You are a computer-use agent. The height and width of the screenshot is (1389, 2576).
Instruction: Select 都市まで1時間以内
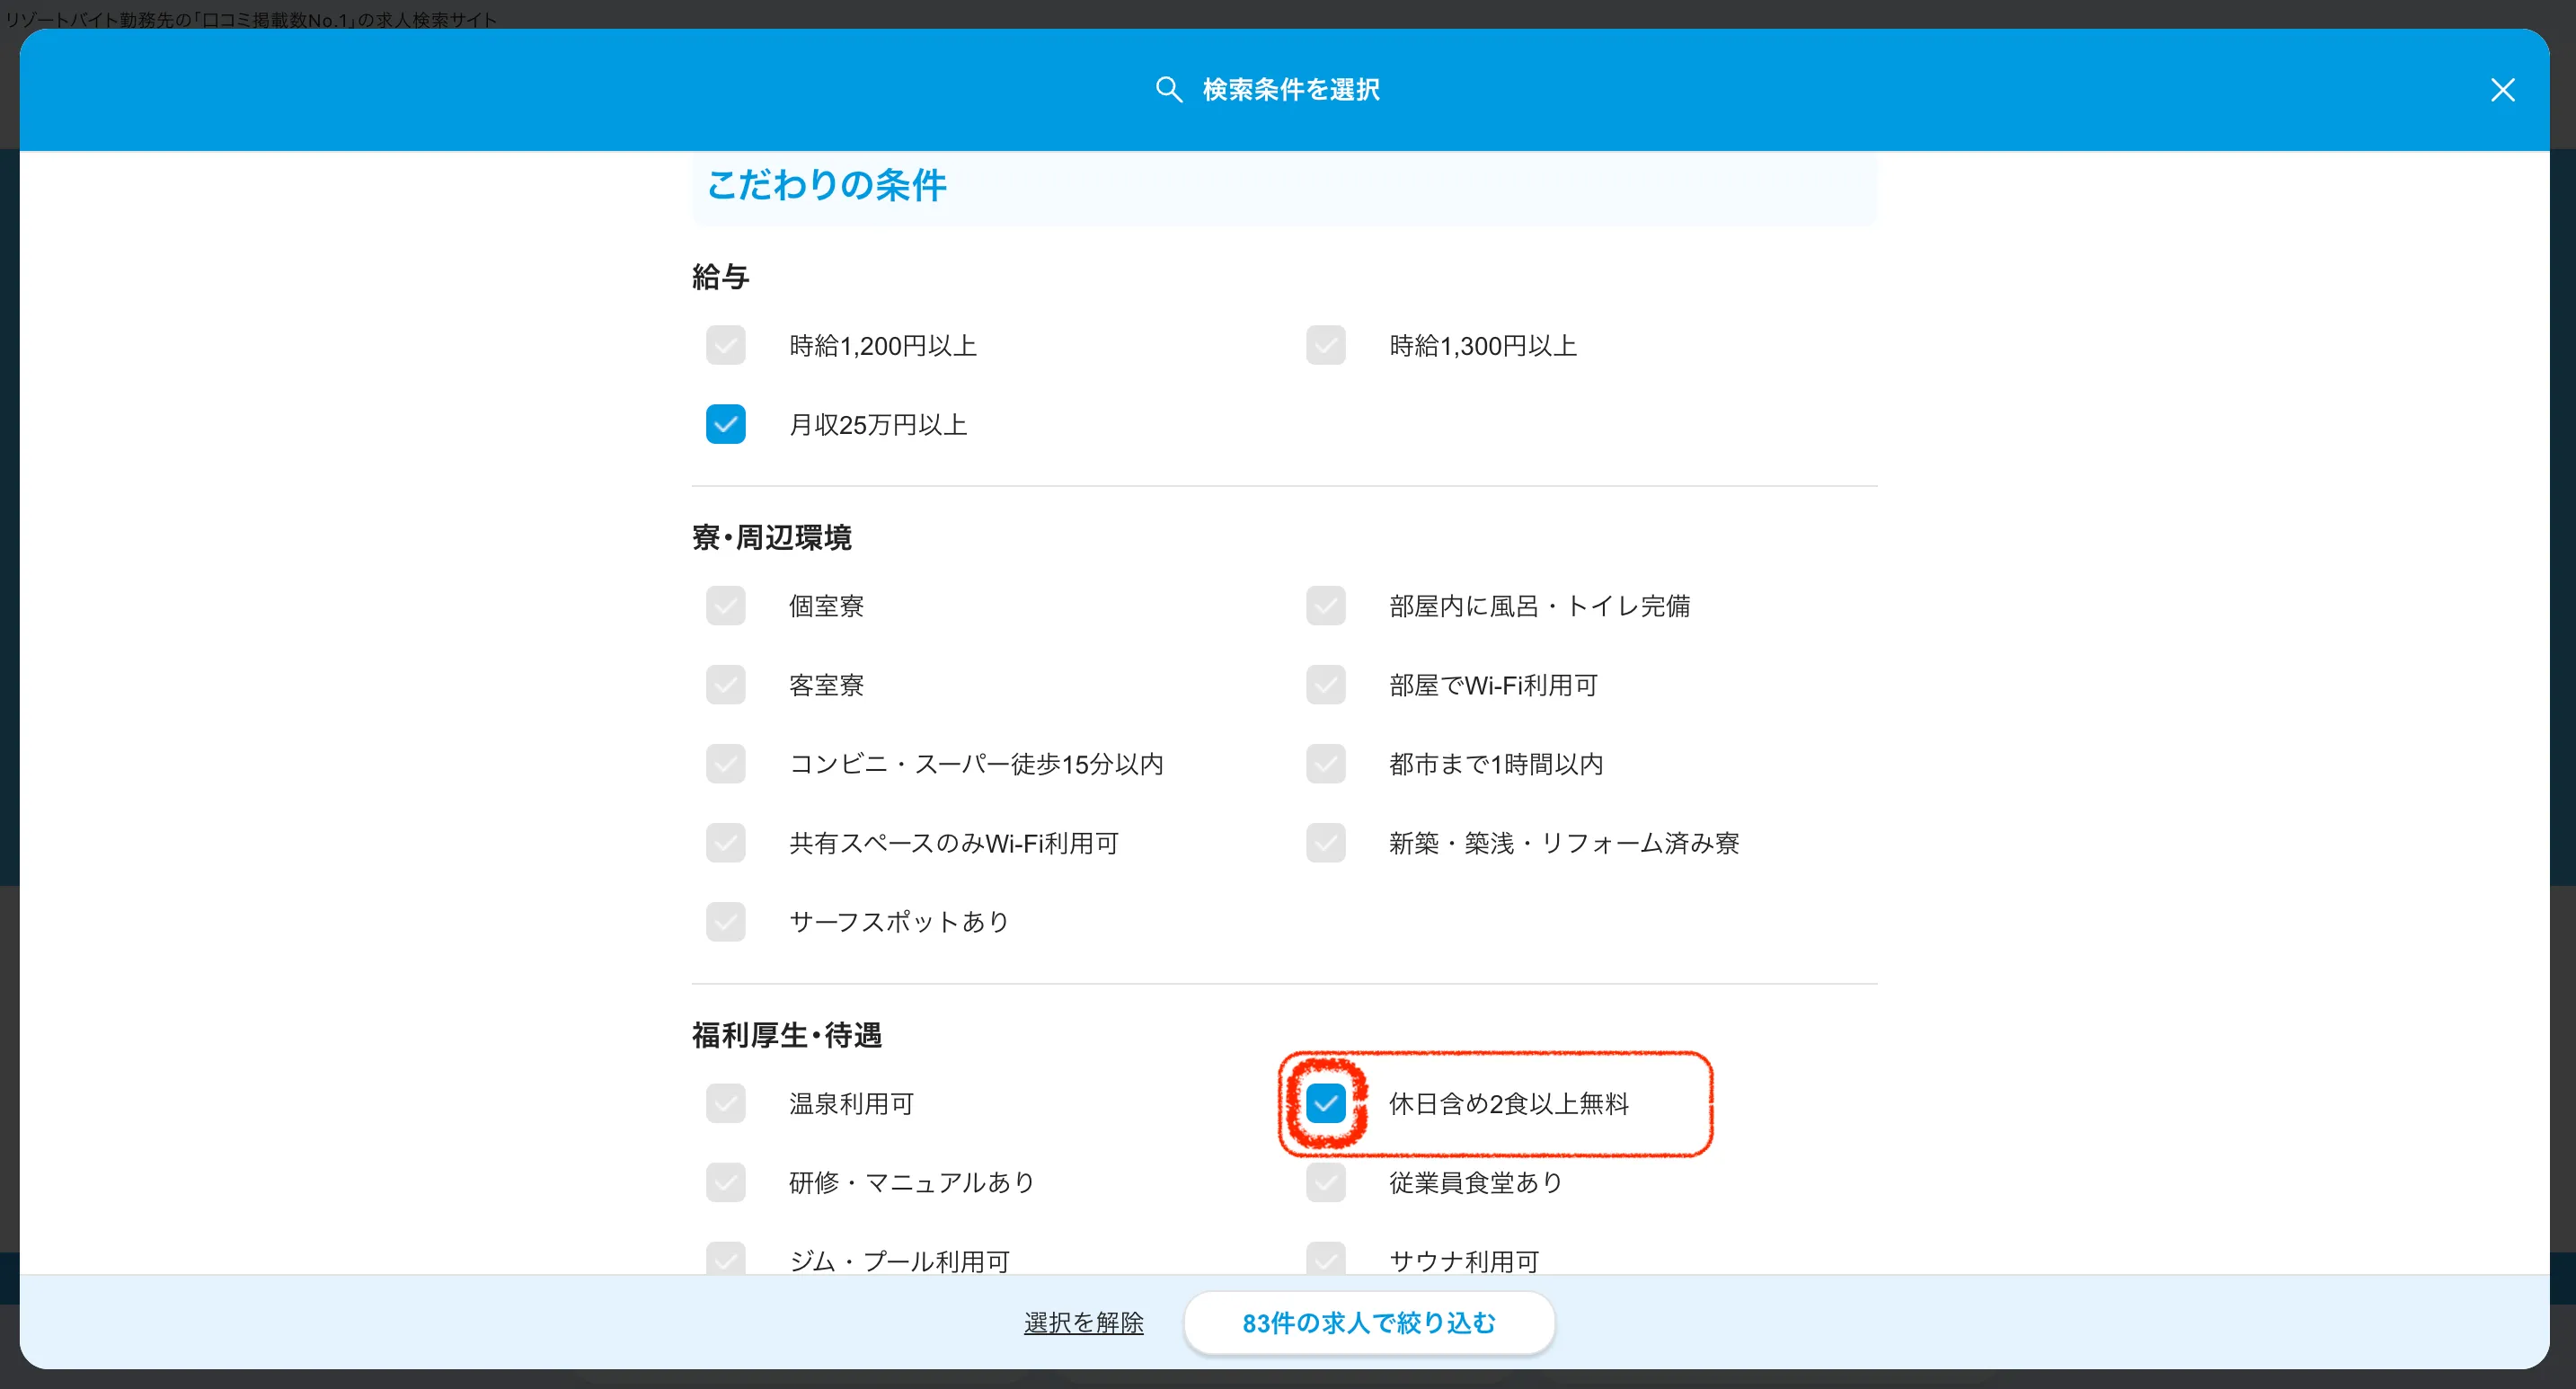point(1325,763)
